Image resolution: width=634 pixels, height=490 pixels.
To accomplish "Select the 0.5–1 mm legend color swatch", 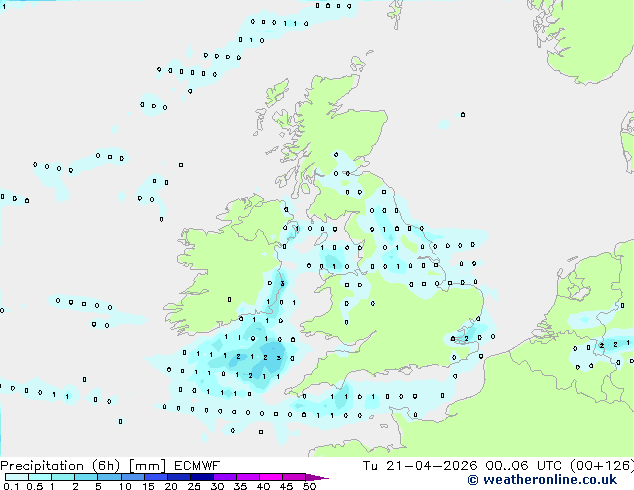I will (40, 477).
